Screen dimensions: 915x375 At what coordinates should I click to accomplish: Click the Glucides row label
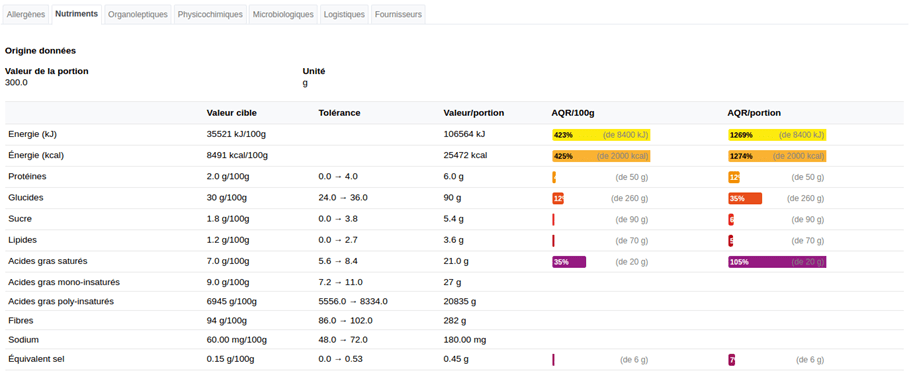(26, 198)
